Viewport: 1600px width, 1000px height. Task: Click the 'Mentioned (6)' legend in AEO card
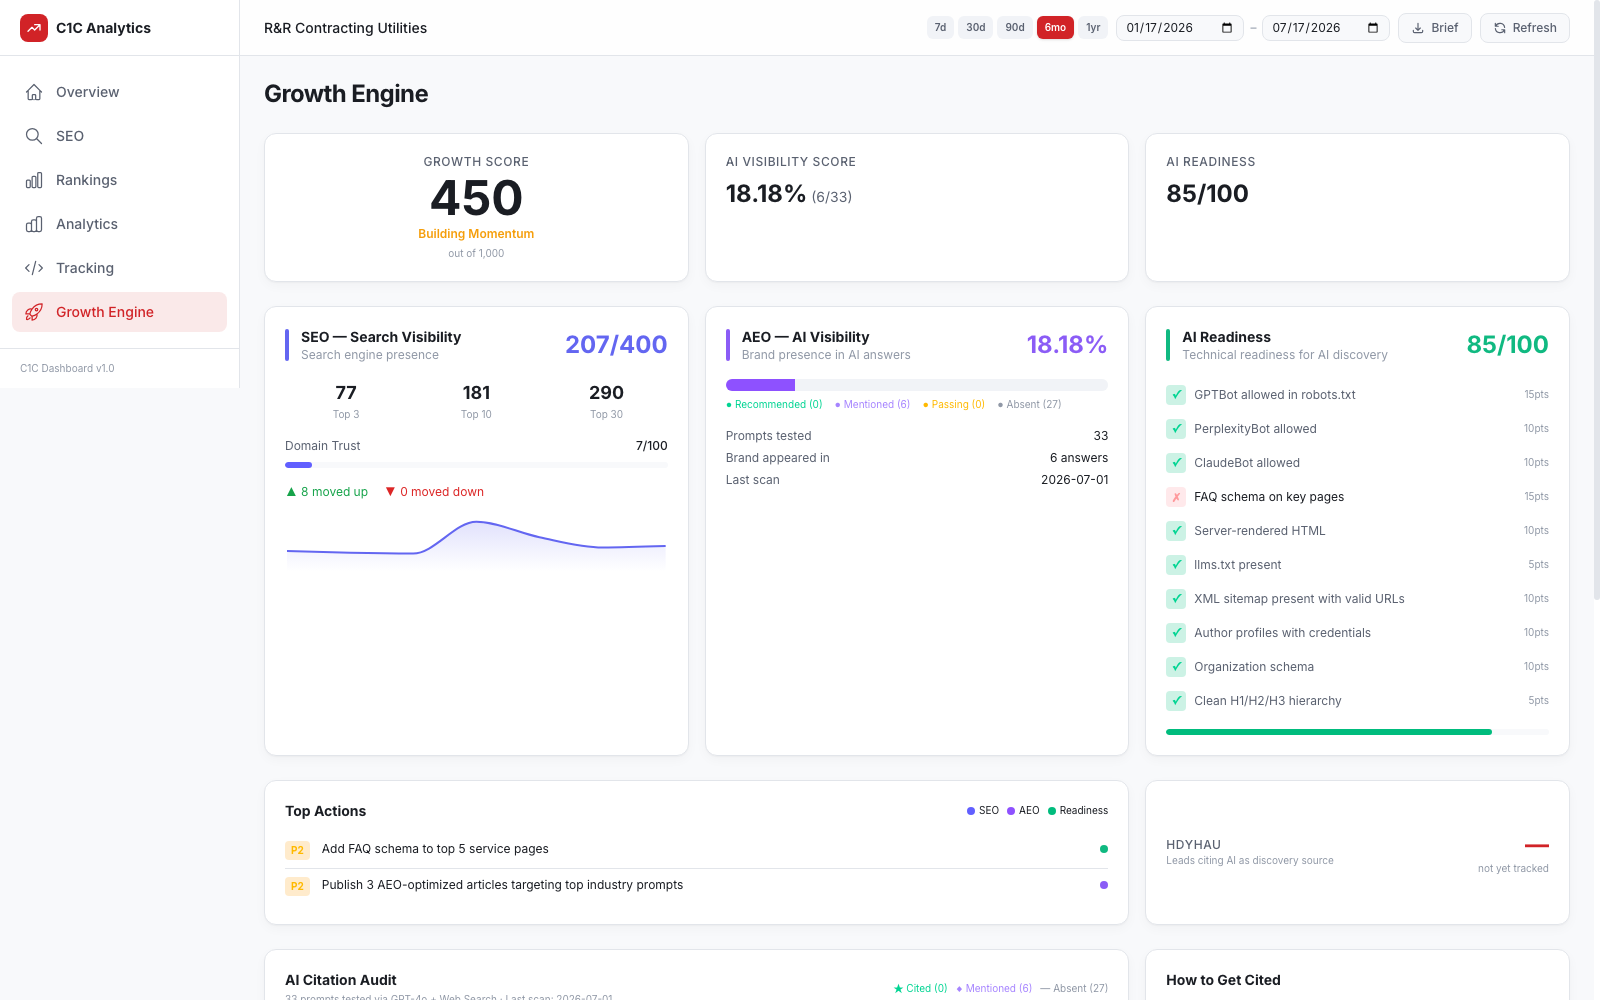(873, 405)
